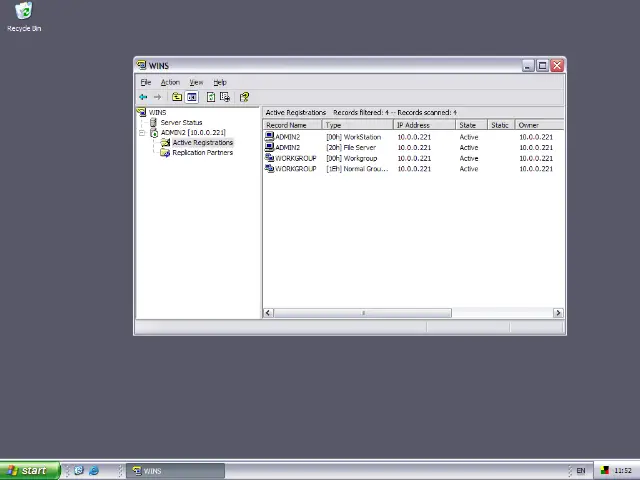Click the Replication Partners folder icon

click(x=165, y=153)
